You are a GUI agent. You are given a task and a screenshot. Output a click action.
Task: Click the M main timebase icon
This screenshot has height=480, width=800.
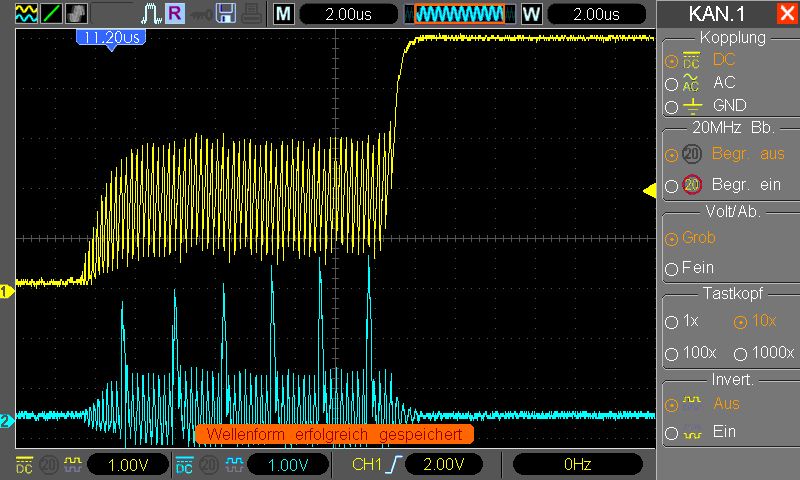tap(284, 14)
